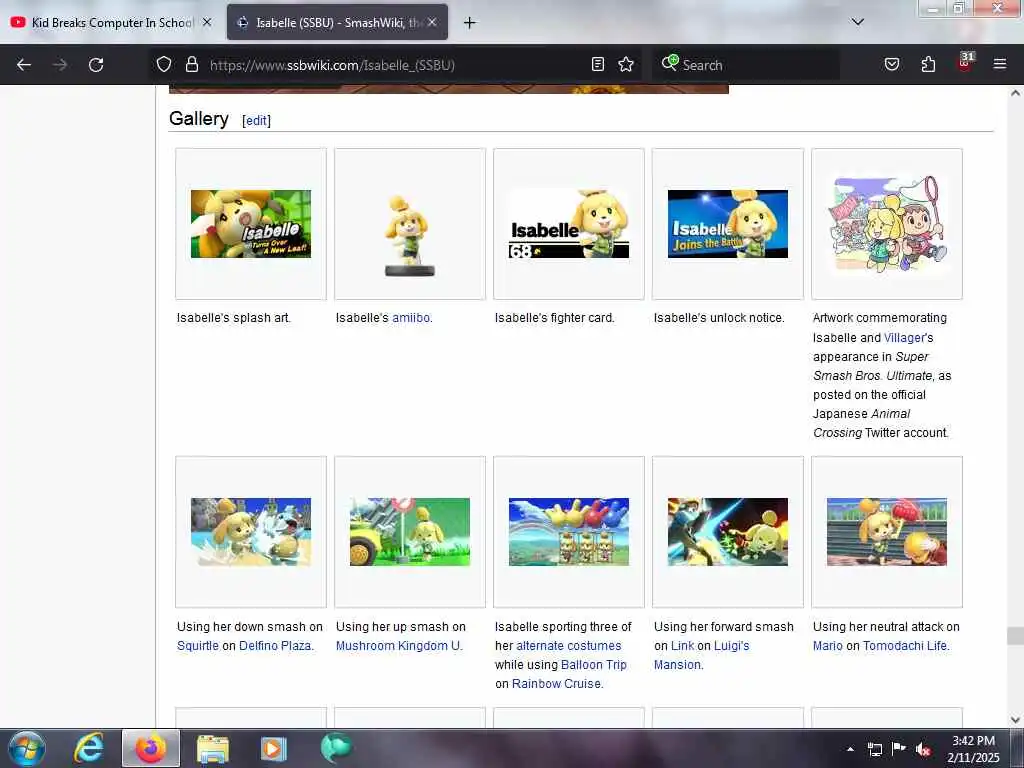Open the amiibo link
The image size is (1024, 768).
pyautogui.click(x=411, y=318)
